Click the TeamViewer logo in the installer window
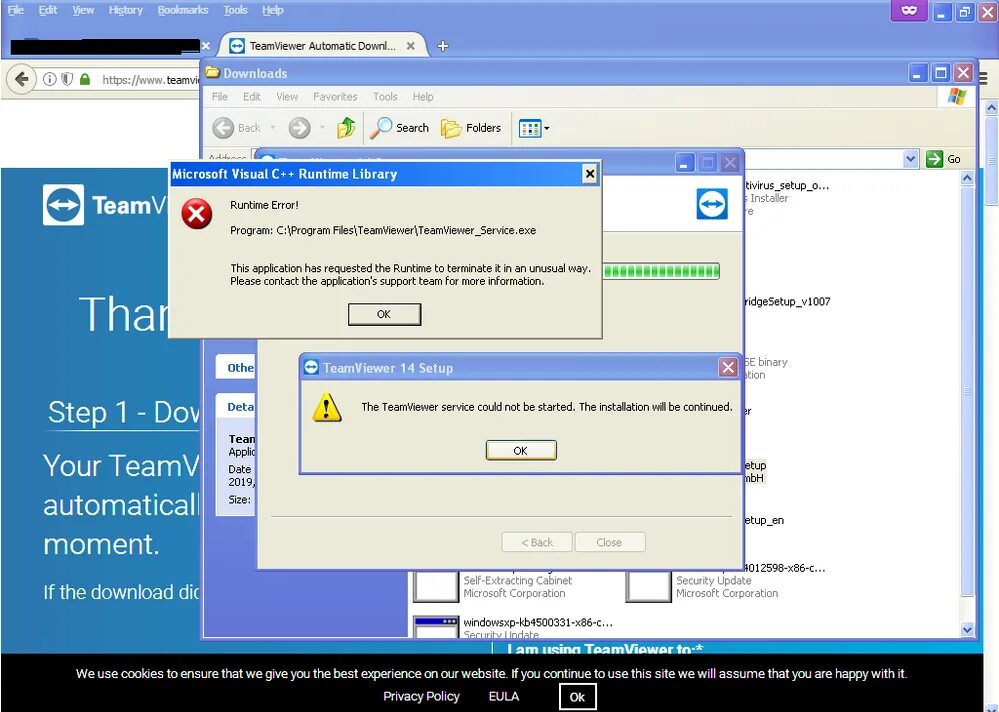Image resolution: width=999 pixels, height=712 pixels. (712, 204)
